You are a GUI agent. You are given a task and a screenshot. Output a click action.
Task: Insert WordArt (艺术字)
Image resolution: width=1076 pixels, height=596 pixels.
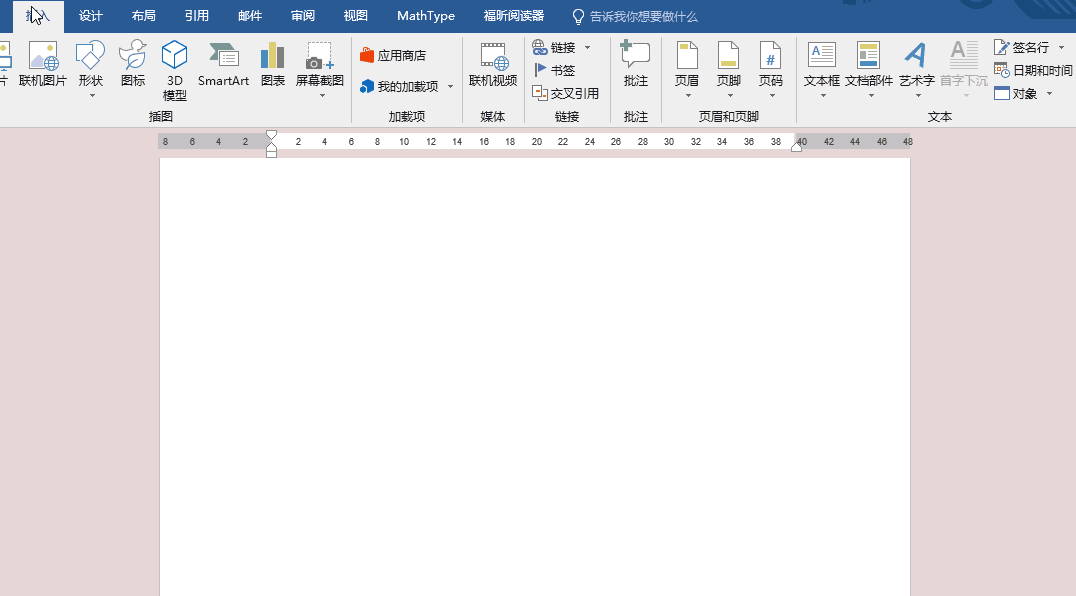pyautogui.click(x=917, y=64)
